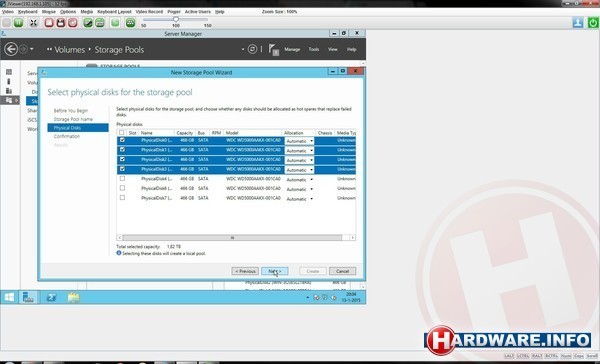The image size is (600, 364).
Task: Expand Allocation dropdown for PhysicalDisk7
Action: point(299,199)
